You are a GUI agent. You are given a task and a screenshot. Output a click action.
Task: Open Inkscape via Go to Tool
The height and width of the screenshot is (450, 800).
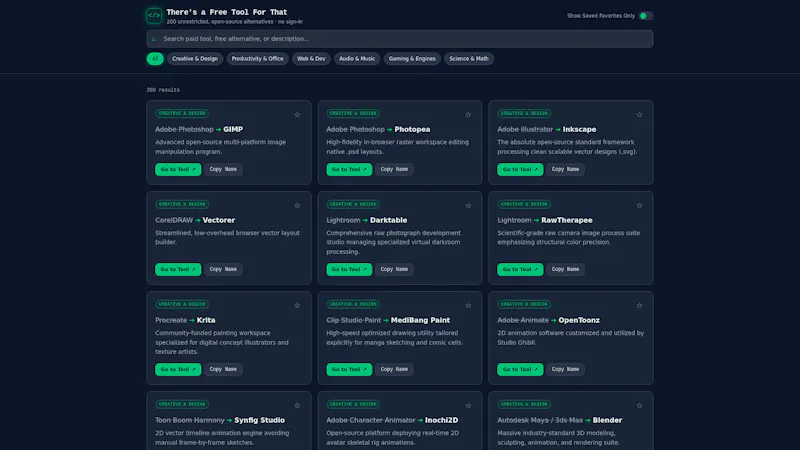click(x=520, y=169)
